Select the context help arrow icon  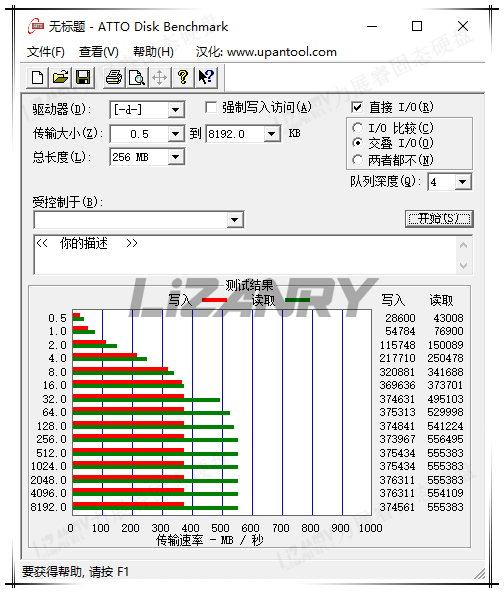(206, 78)
